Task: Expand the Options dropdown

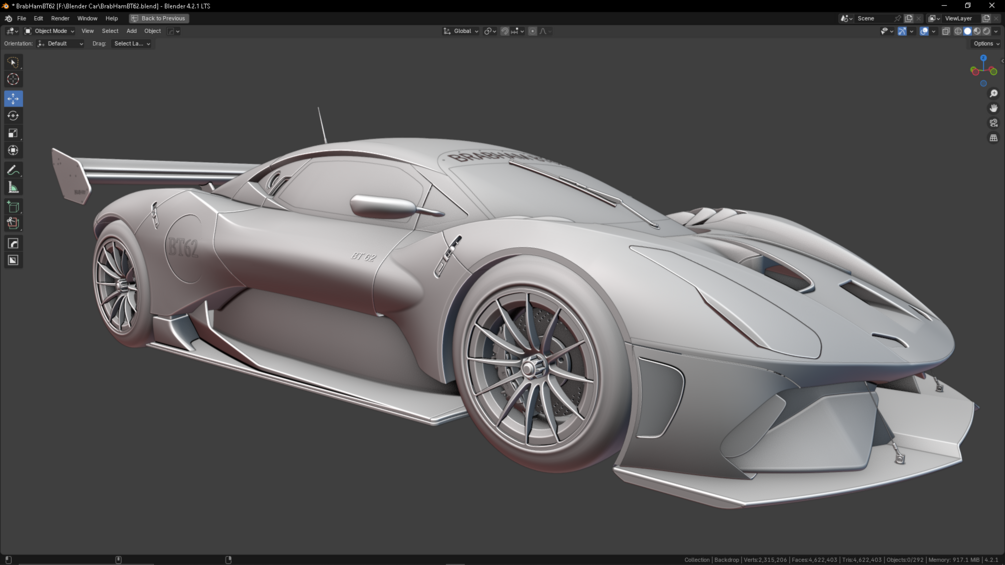Action: [x=986, y=44]
